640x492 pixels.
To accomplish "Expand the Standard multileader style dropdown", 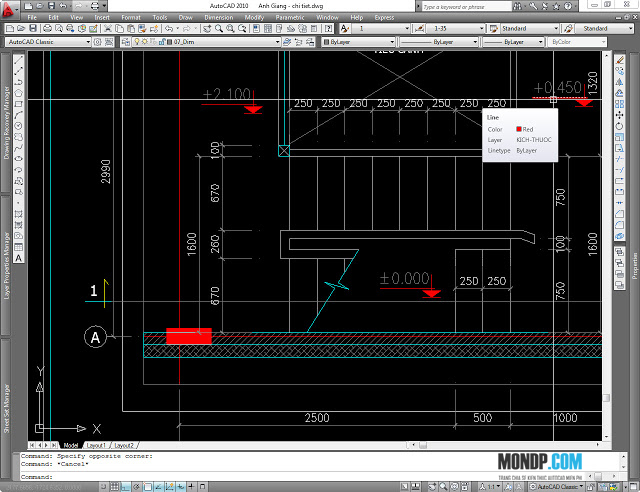I will [x=631, y=29].
